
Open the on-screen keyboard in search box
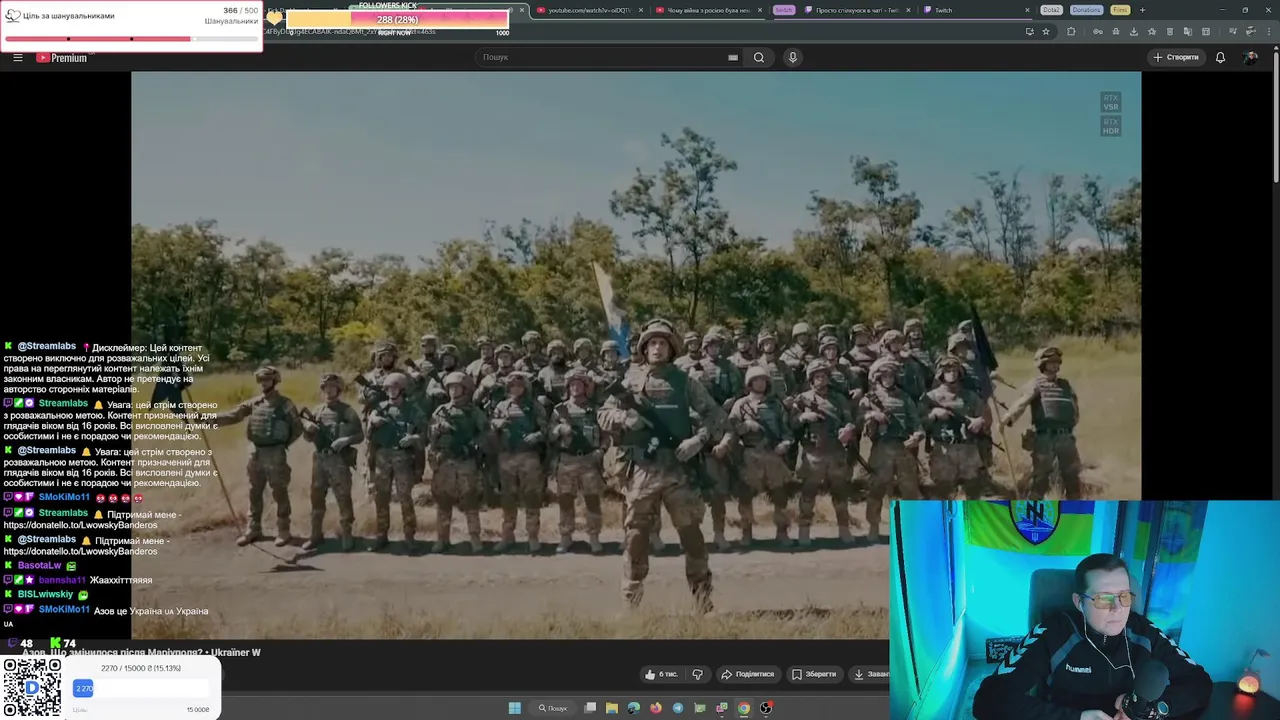(733, 57)
